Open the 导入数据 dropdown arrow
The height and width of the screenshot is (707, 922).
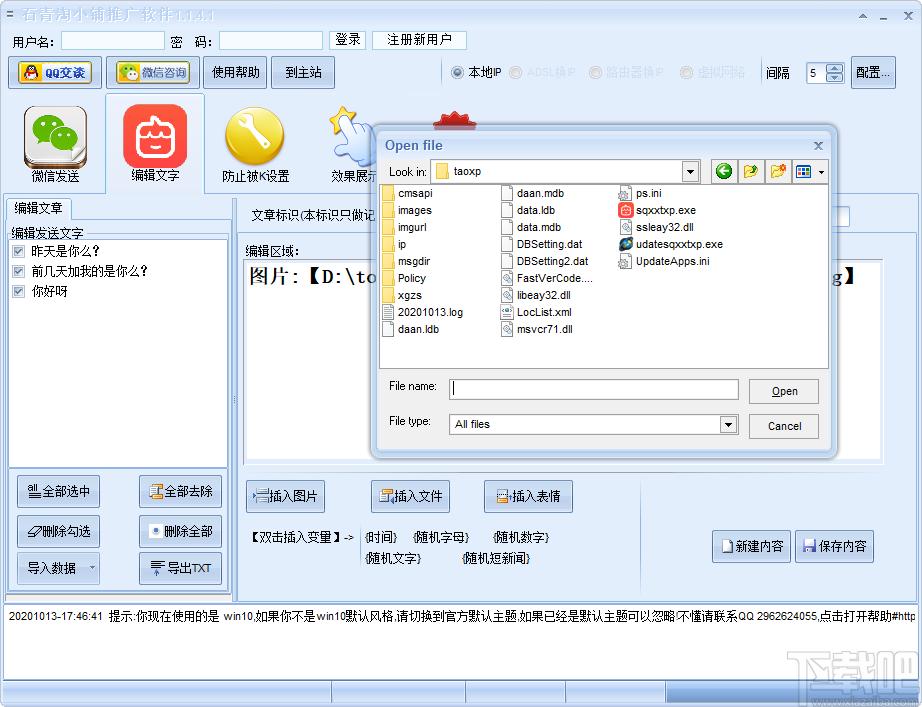(x=92, y=568)
